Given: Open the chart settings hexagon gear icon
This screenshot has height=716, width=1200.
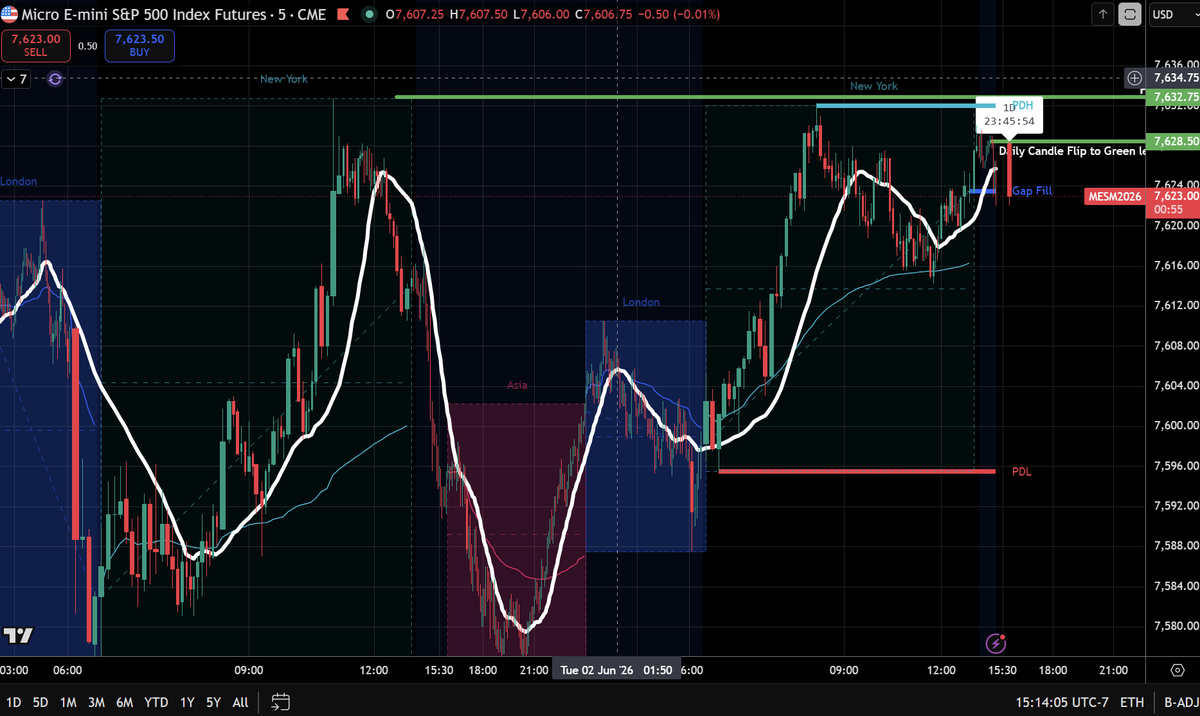Looking at the screenshot, I should (x=1176, y=669).
